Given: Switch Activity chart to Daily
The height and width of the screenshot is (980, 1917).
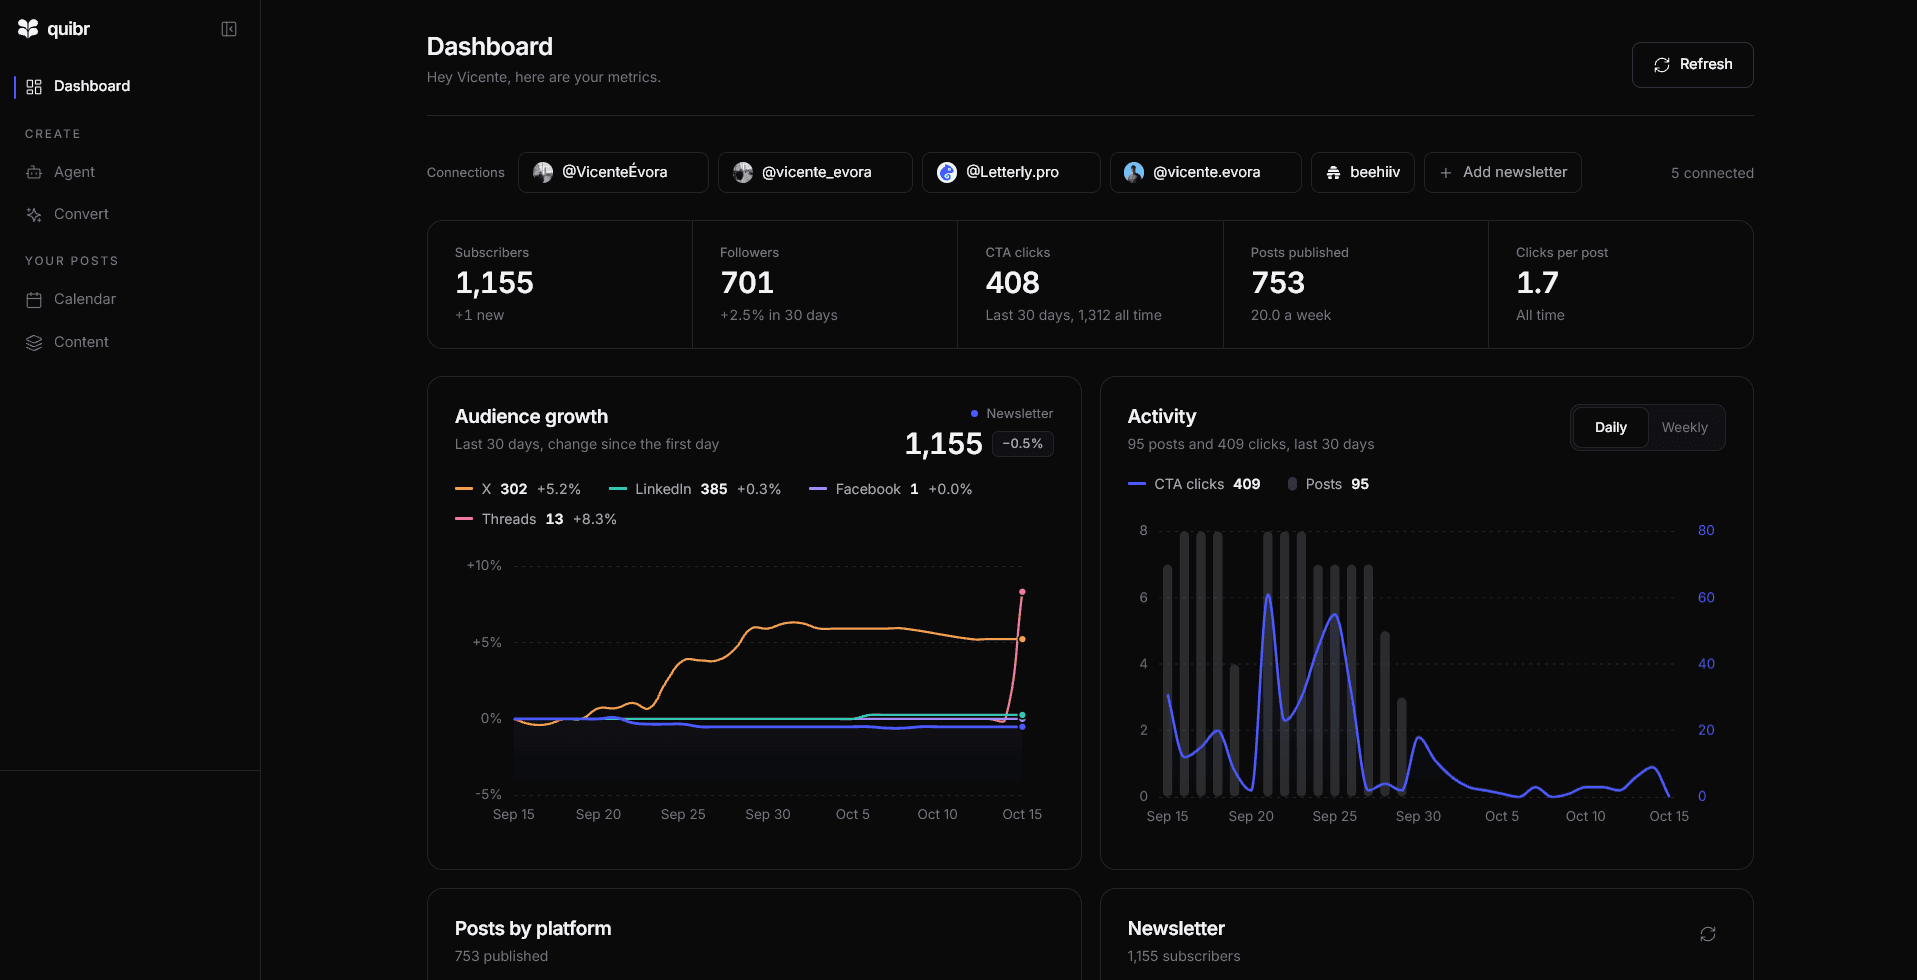Looking at the screenshot, I should point(1610,427).
